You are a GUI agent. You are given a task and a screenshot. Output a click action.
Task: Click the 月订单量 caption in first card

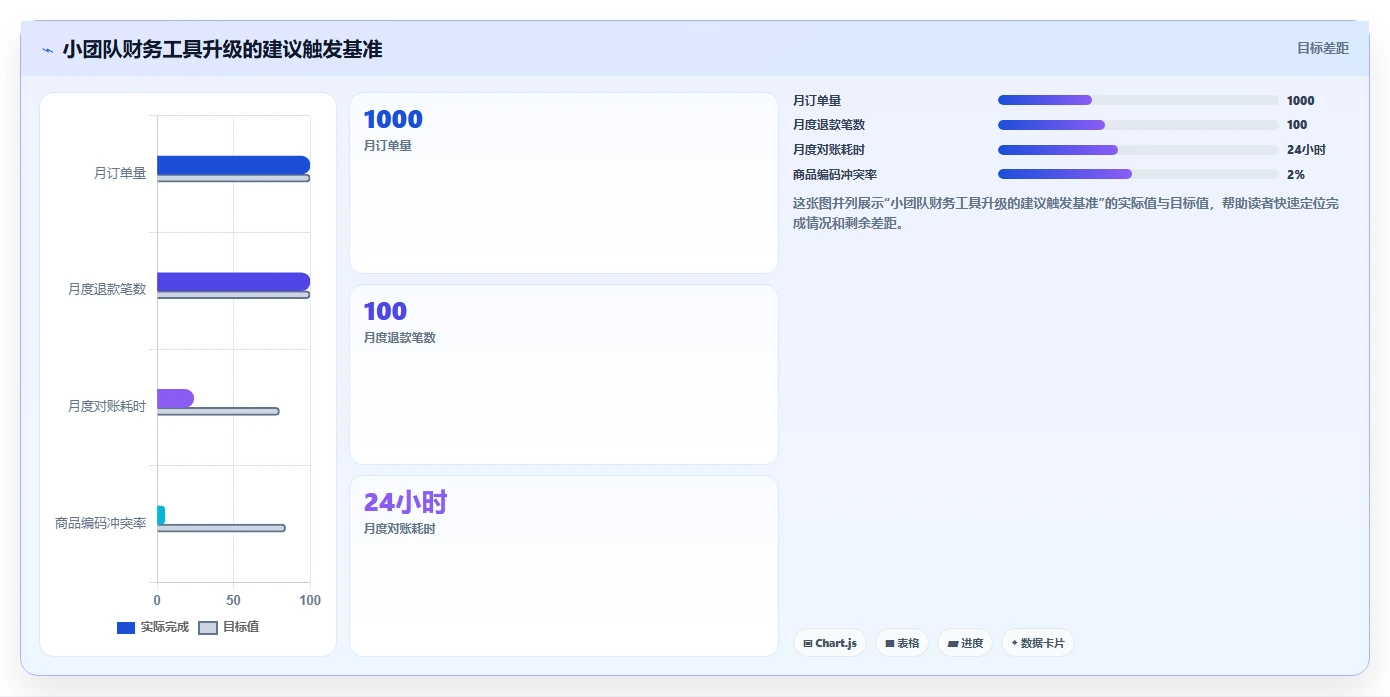pos(388,146)
